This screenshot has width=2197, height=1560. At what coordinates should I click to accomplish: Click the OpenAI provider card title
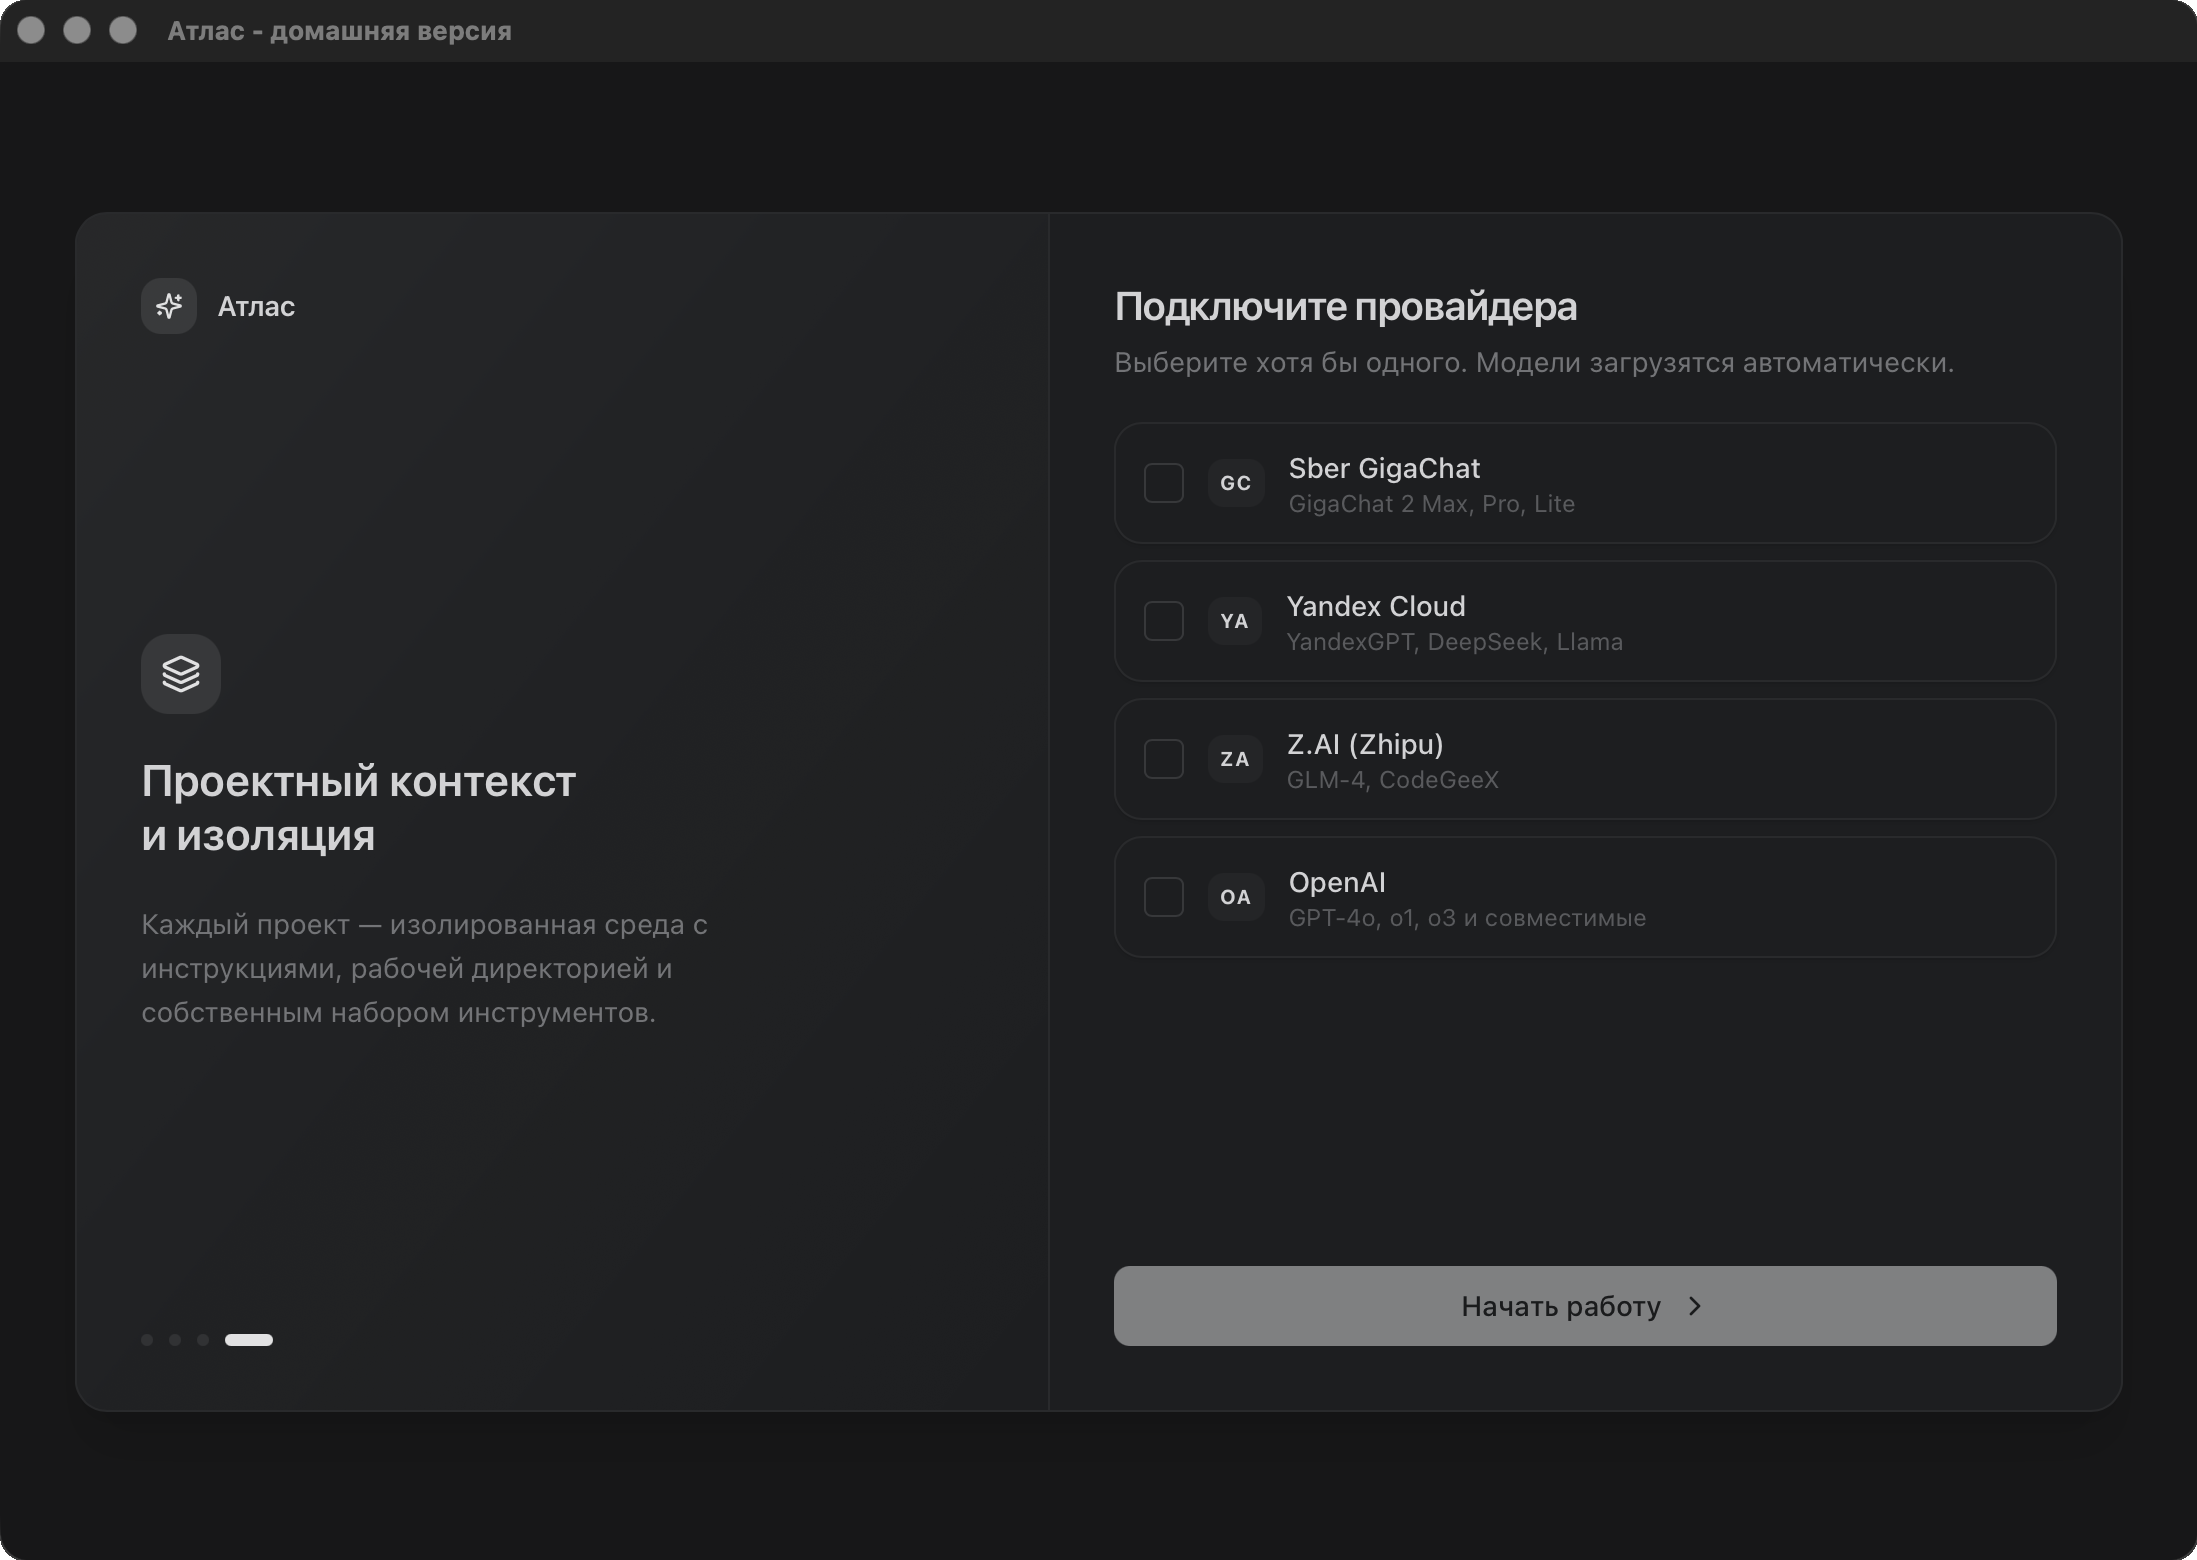1337,882
